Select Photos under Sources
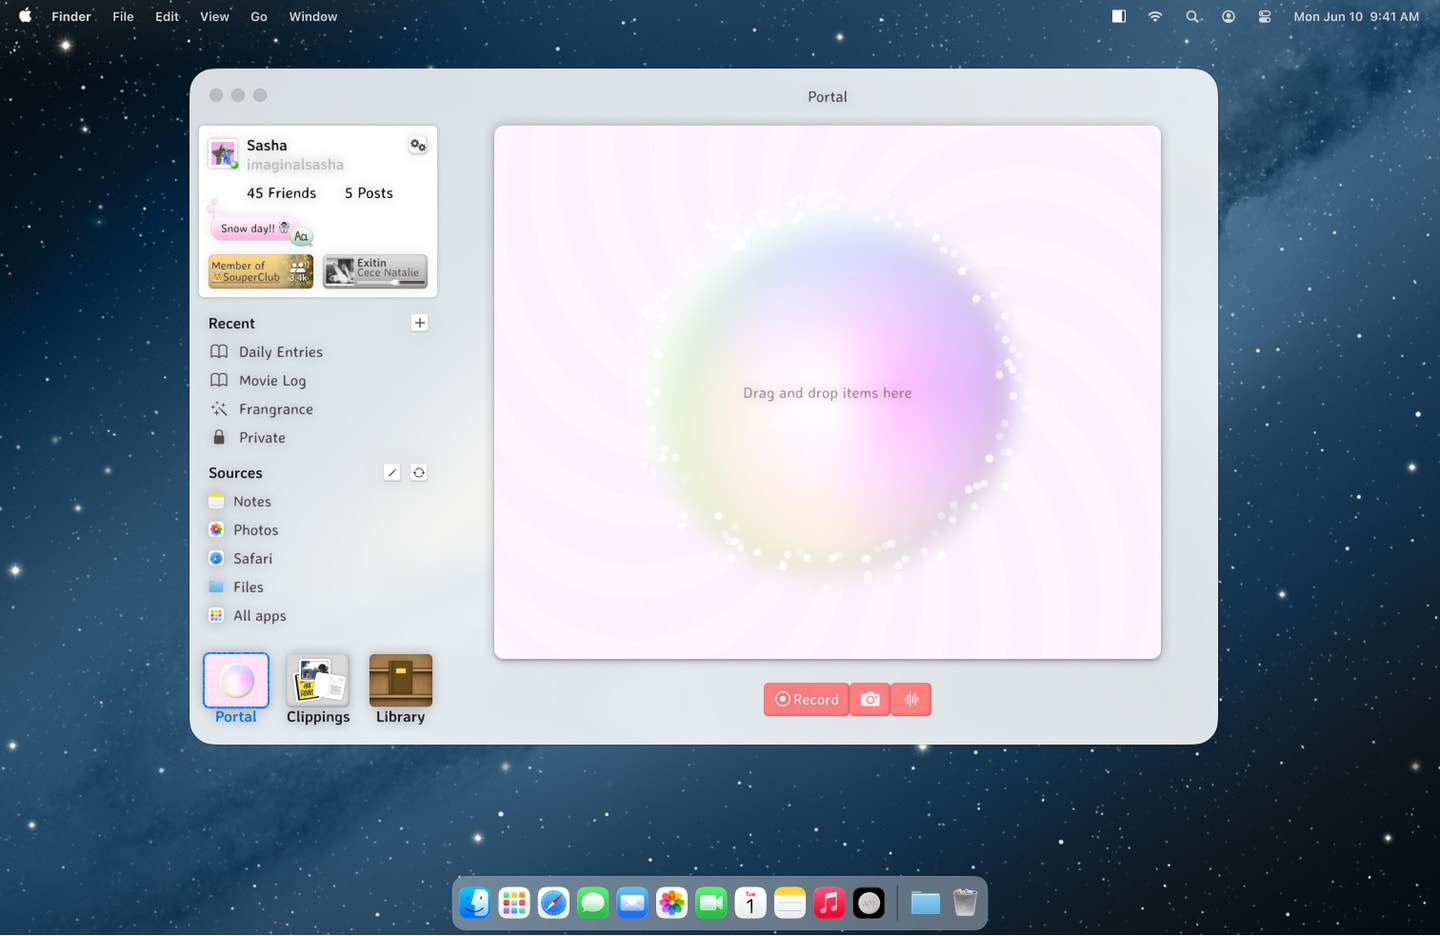Image resolution: width=1440 pixels, height=936 pixels. pos(243,530)
